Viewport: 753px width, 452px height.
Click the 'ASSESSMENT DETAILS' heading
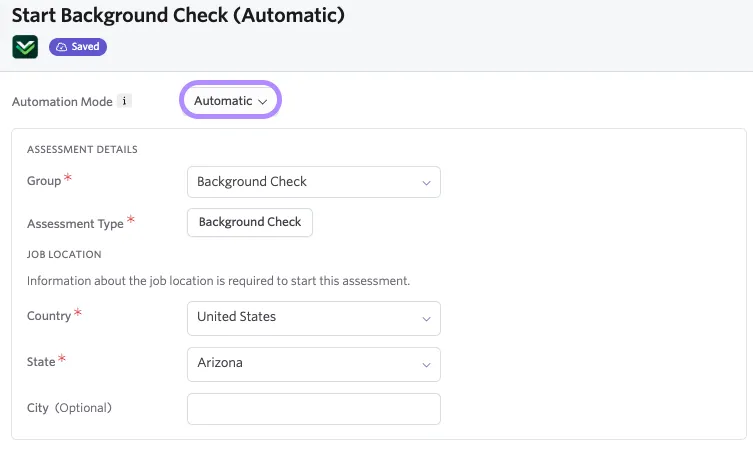tap(82, 149)
